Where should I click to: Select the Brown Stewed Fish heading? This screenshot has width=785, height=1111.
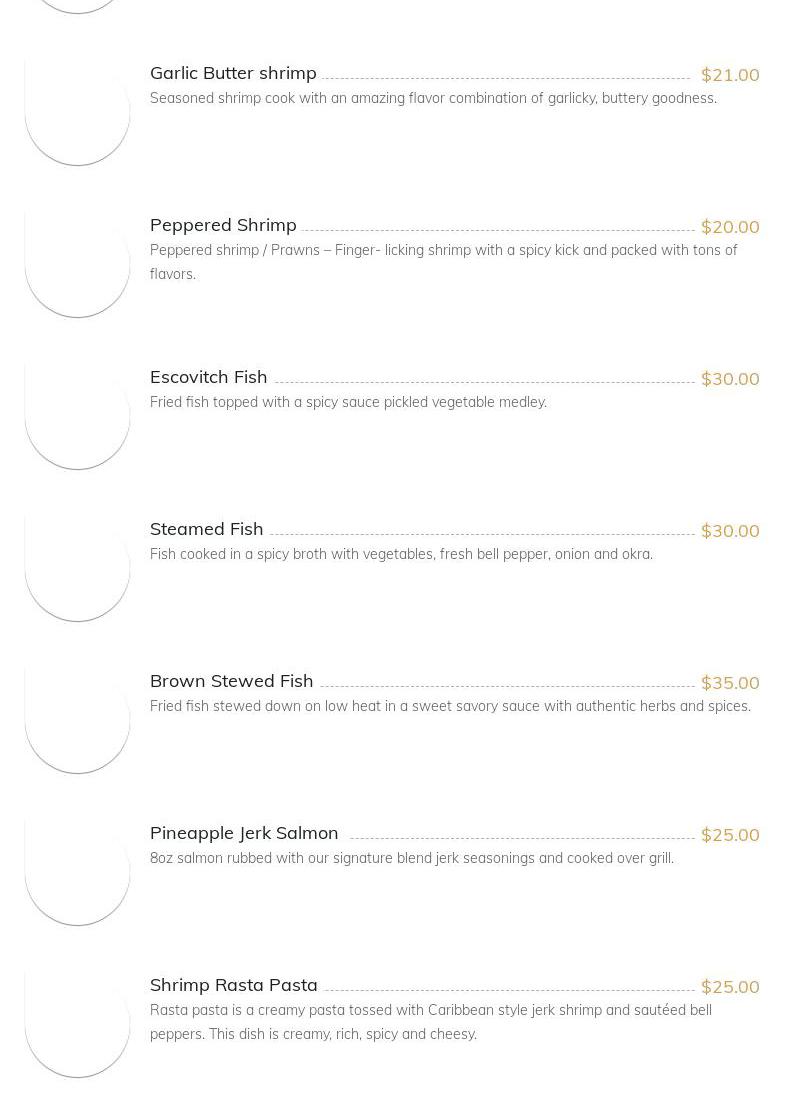231,681
